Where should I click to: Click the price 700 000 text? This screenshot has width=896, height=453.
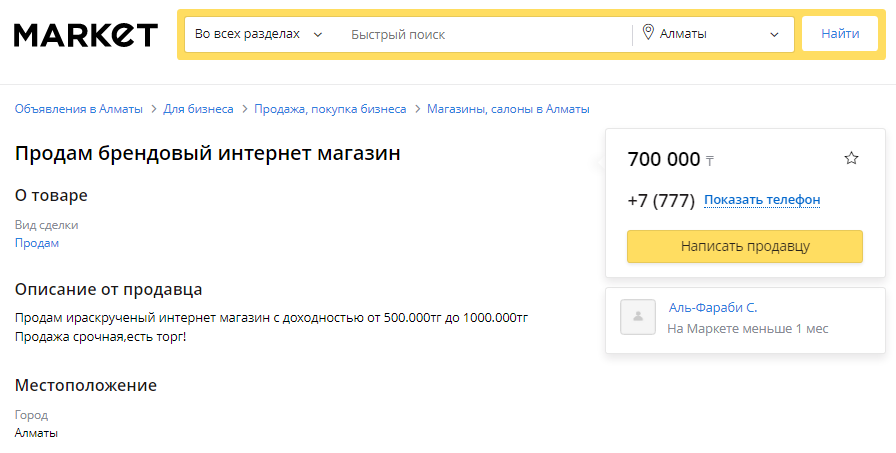(663, 159)
